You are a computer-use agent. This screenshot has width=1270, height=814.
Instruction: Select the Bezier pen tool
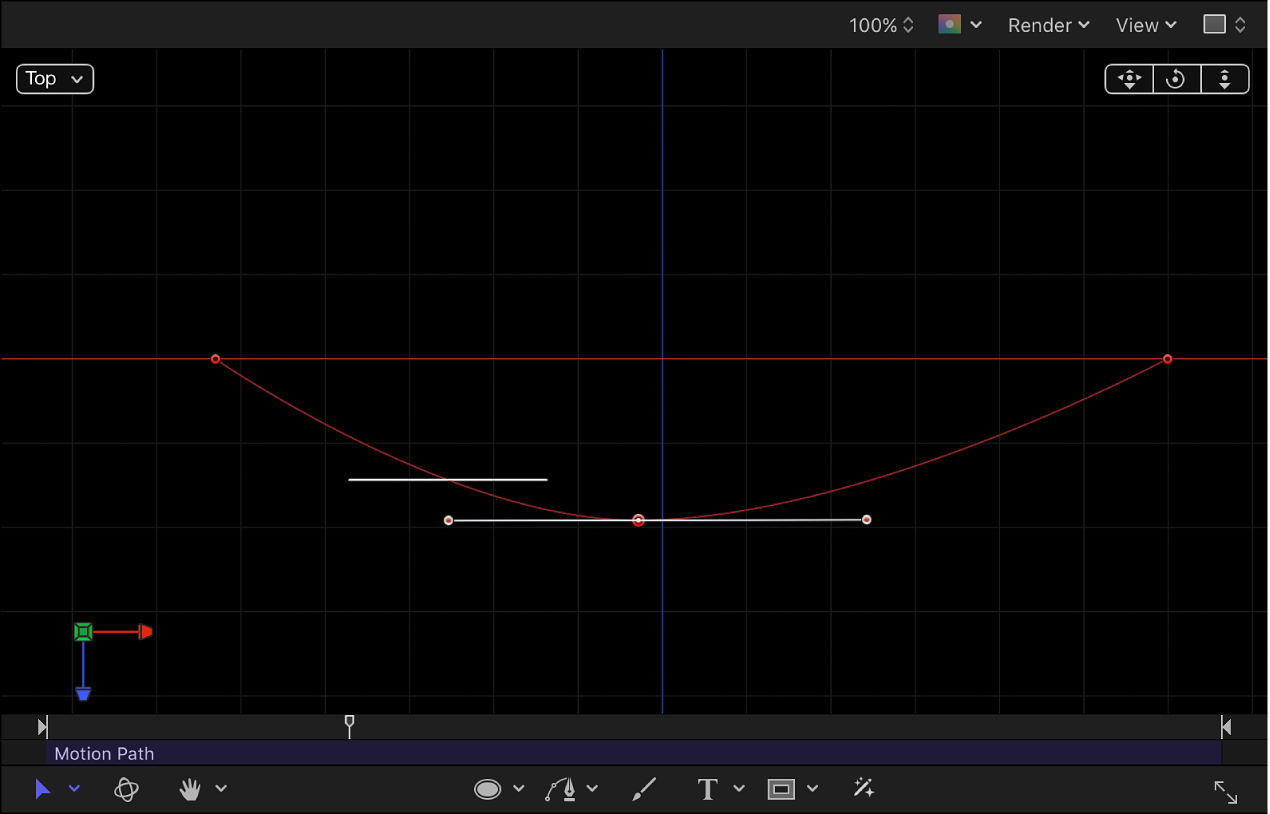tap(563, 789)
